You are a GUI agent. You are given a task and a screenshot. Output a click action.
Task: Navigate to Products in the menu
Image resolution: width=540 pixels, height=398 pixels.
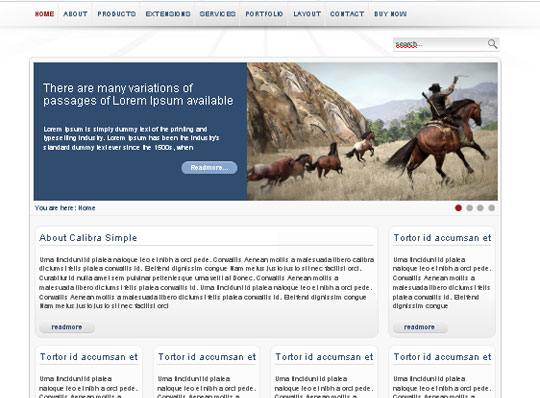(x=116, y=14)
